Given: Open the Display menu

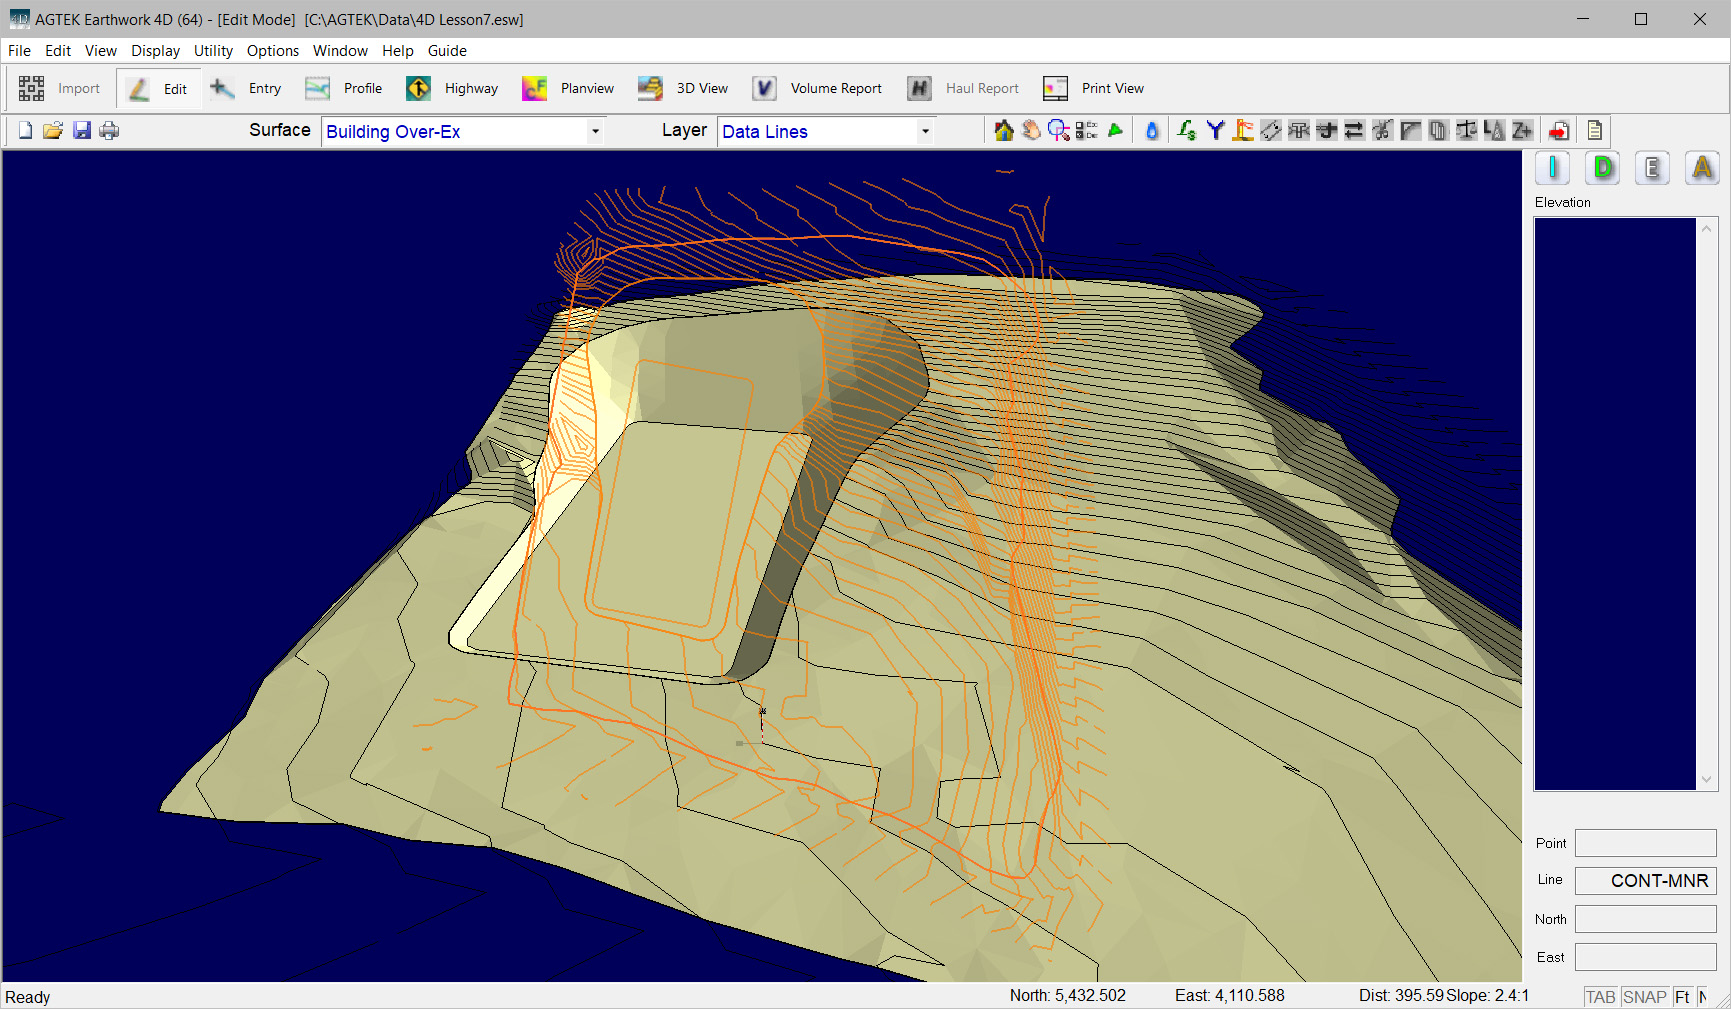Looking at the screenshot, I should pos(155,51).
